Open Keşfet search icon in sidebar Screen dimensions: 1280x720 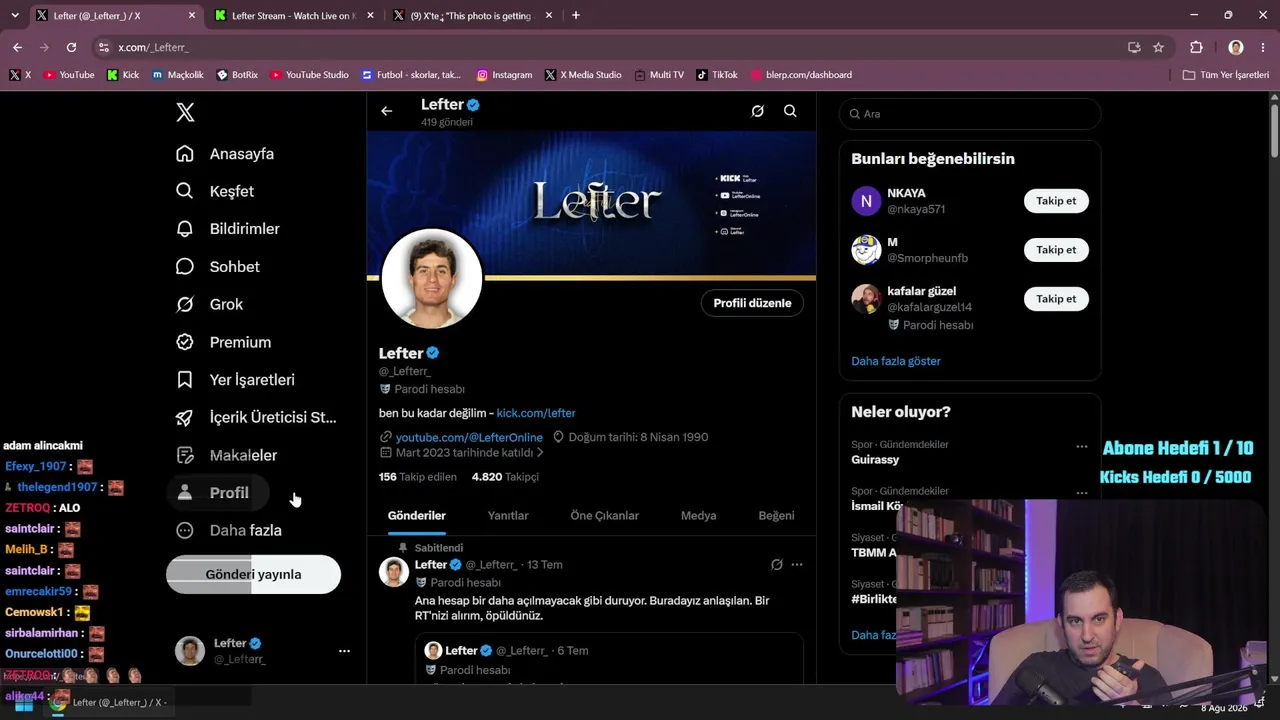click(x=184, y=191)
